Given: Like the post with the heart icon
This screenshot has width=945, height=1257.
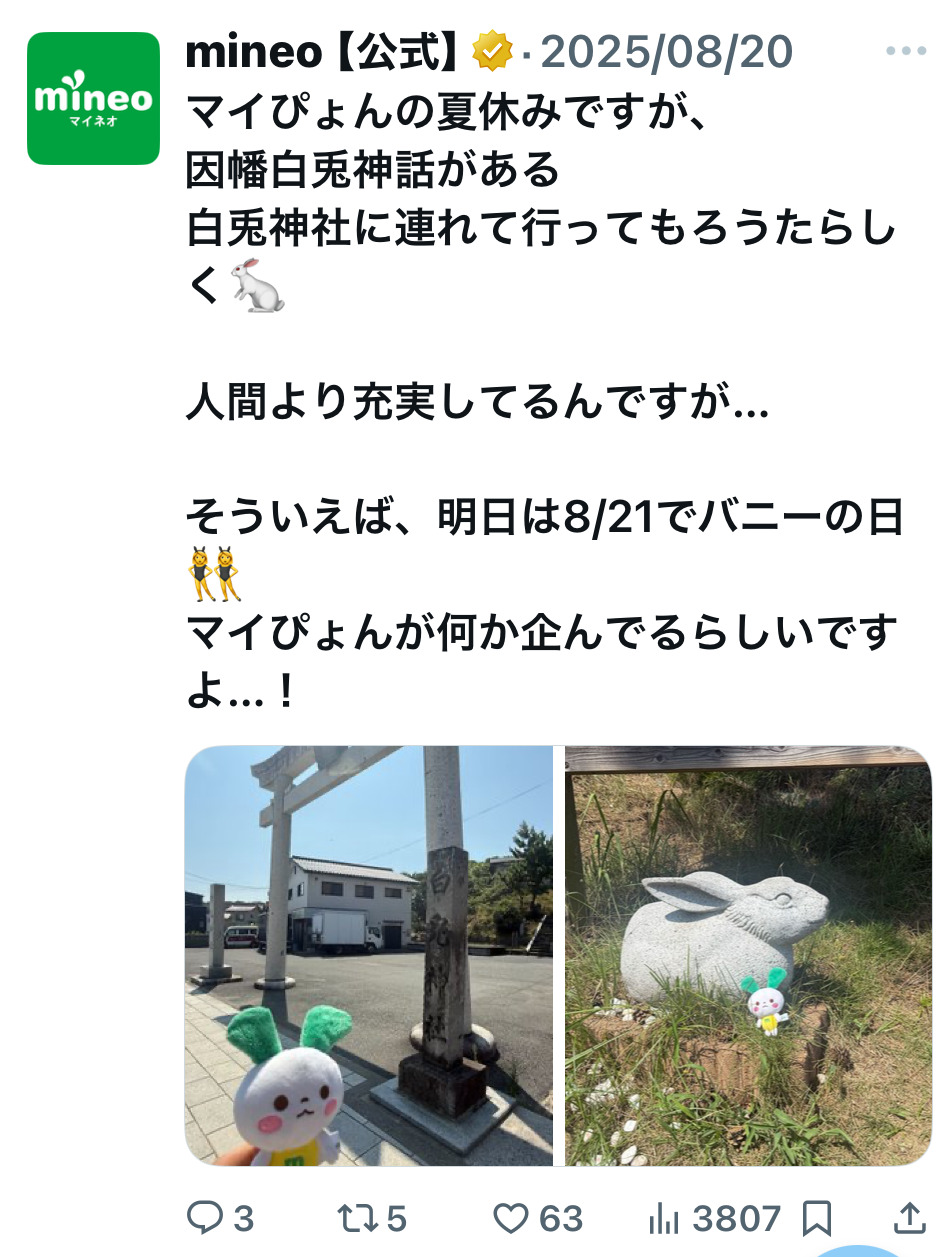Looking at the screenshot, I should point(511,1217).
